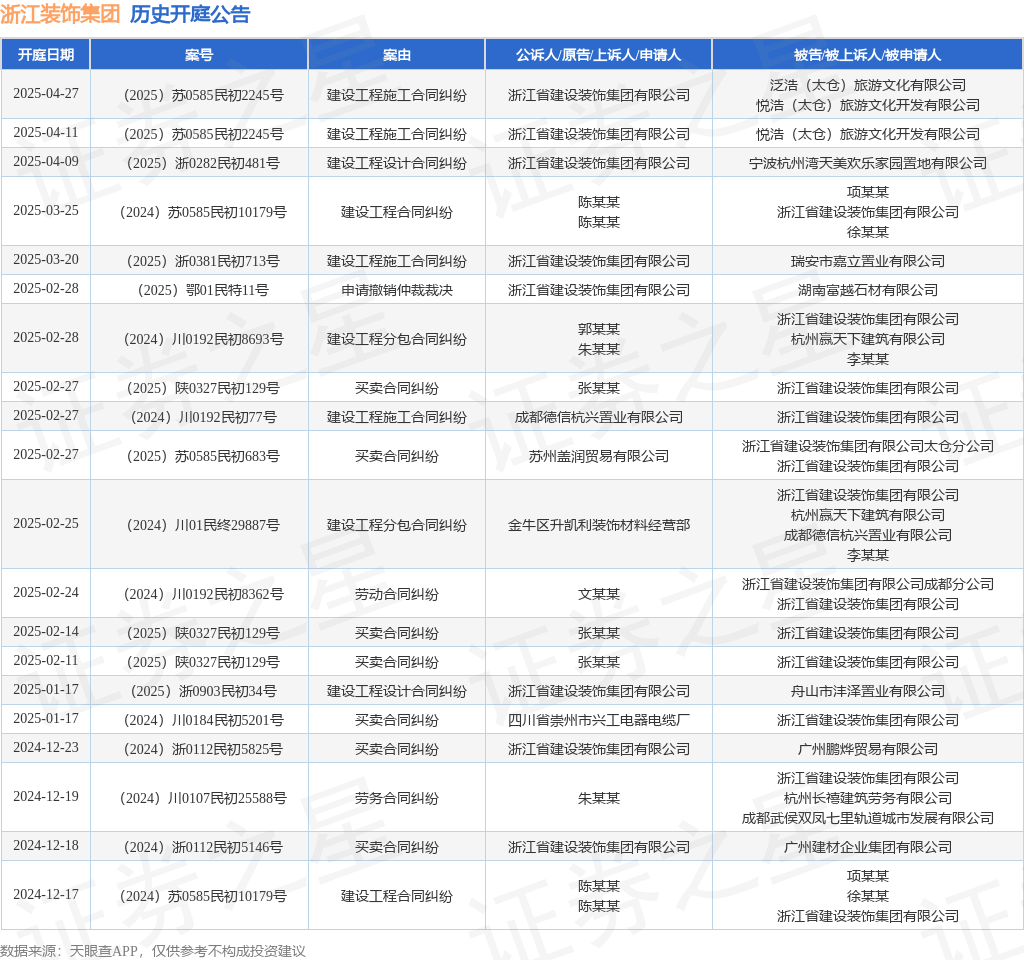Select the 公诉人/原告/上诉人/申请人 column header
This screenshot has height=960, width=1024.
tap(598, 55)
